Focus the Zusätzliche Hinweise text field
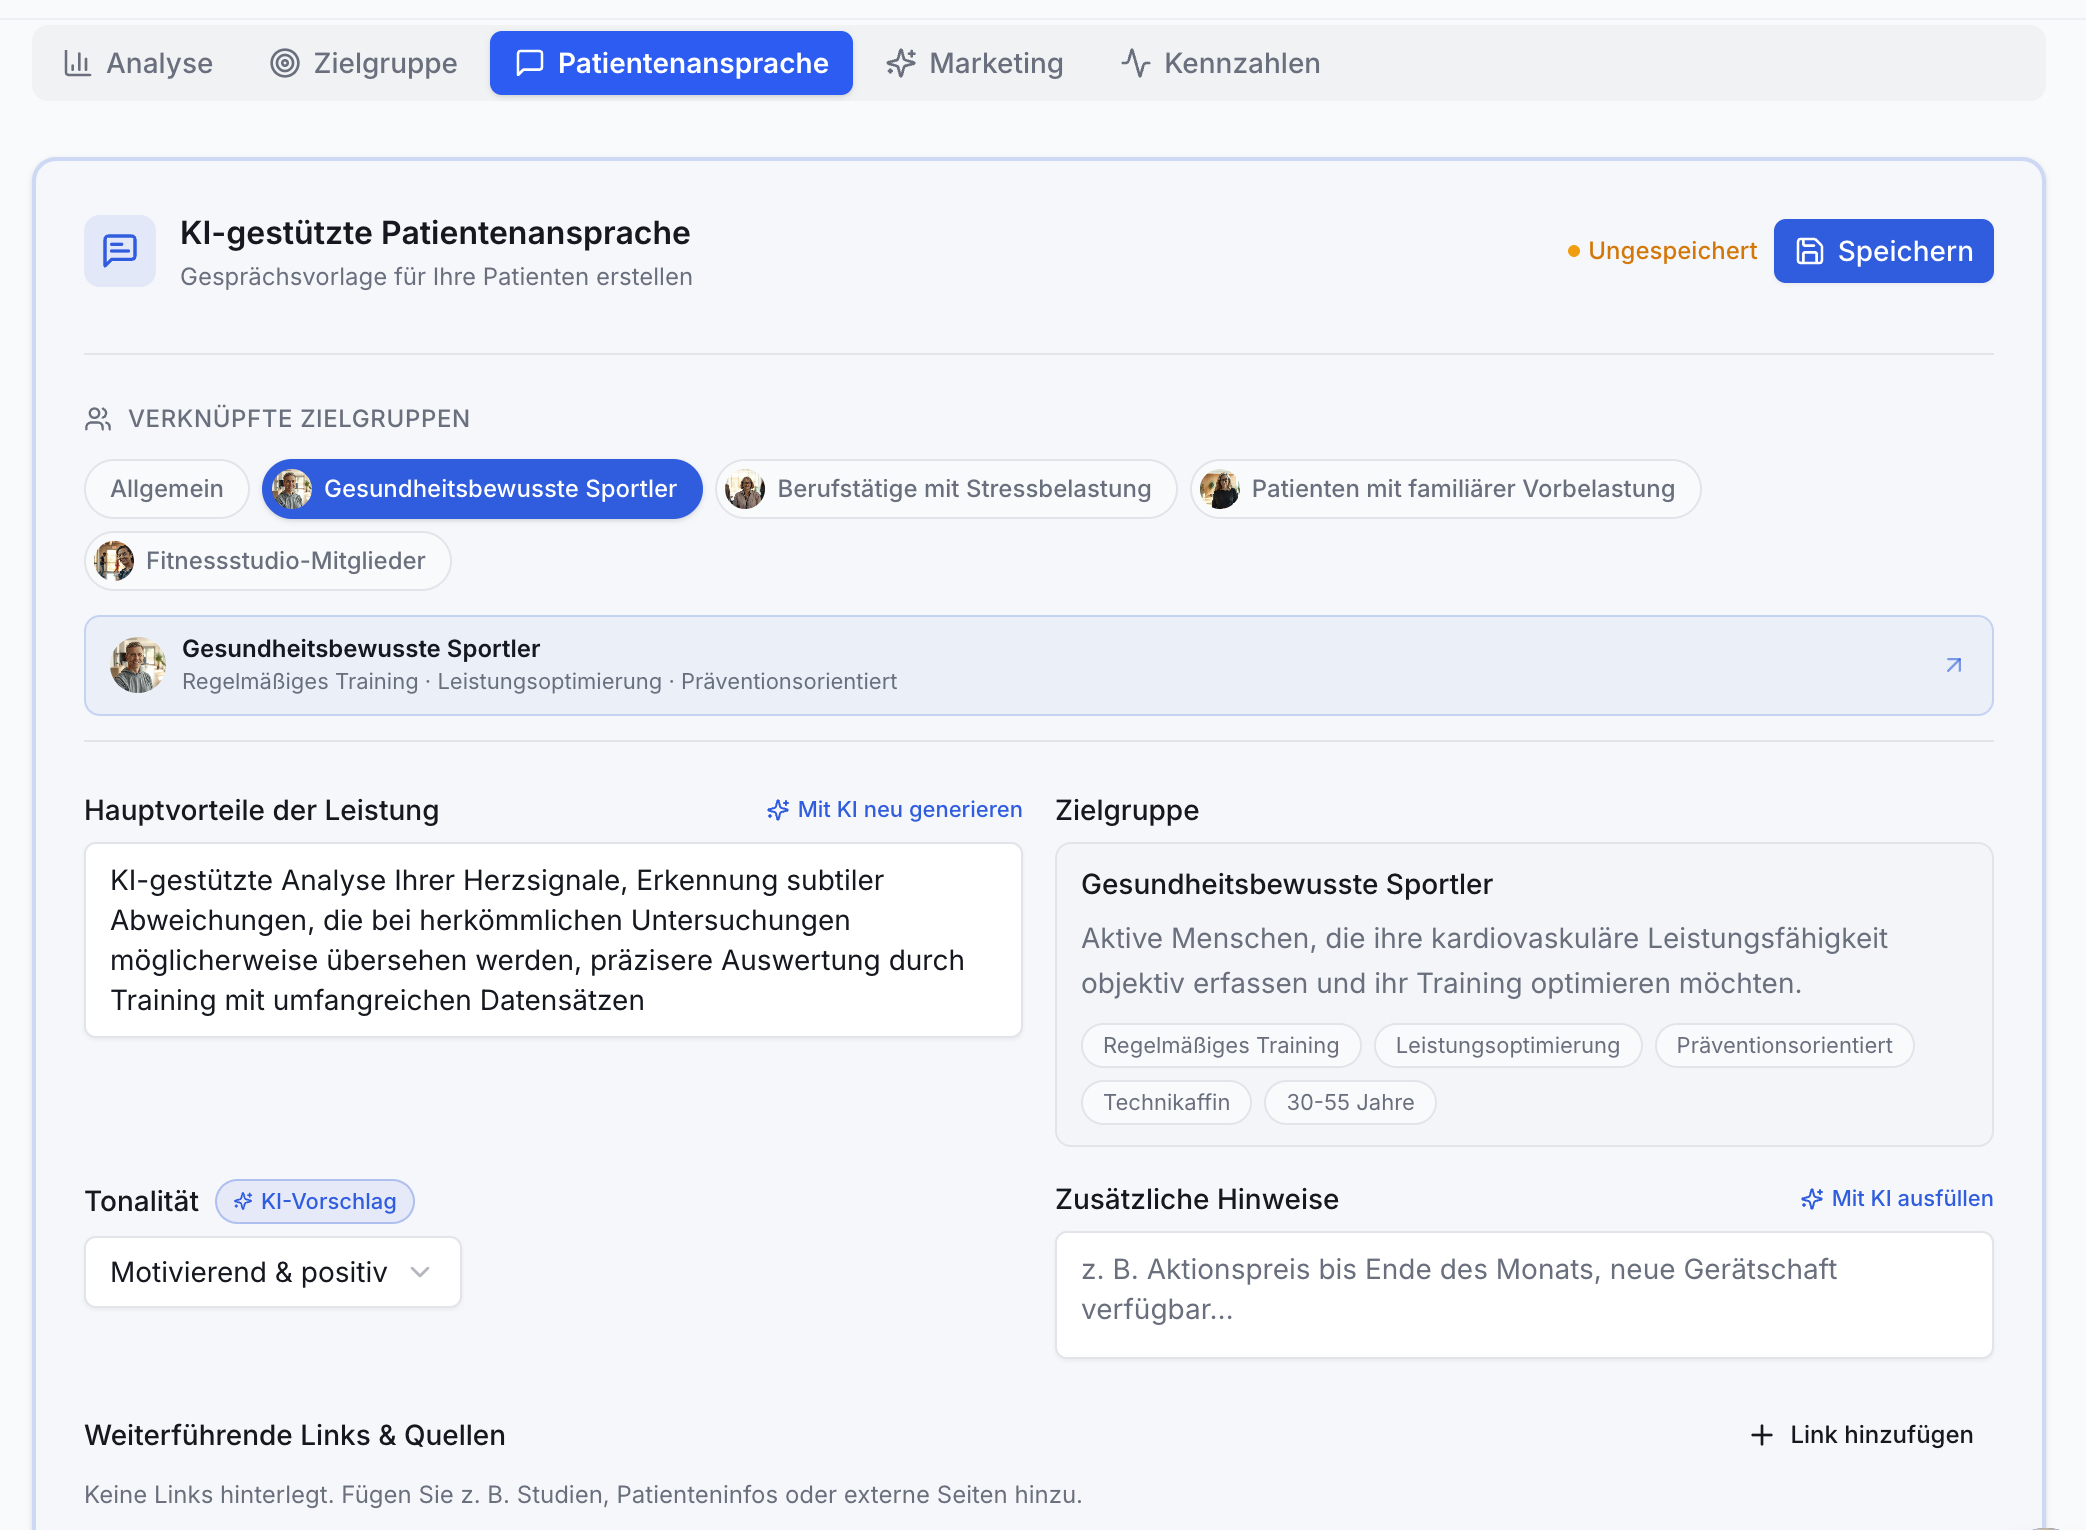The image size is (2086, 1530). click(1524, 1295)
